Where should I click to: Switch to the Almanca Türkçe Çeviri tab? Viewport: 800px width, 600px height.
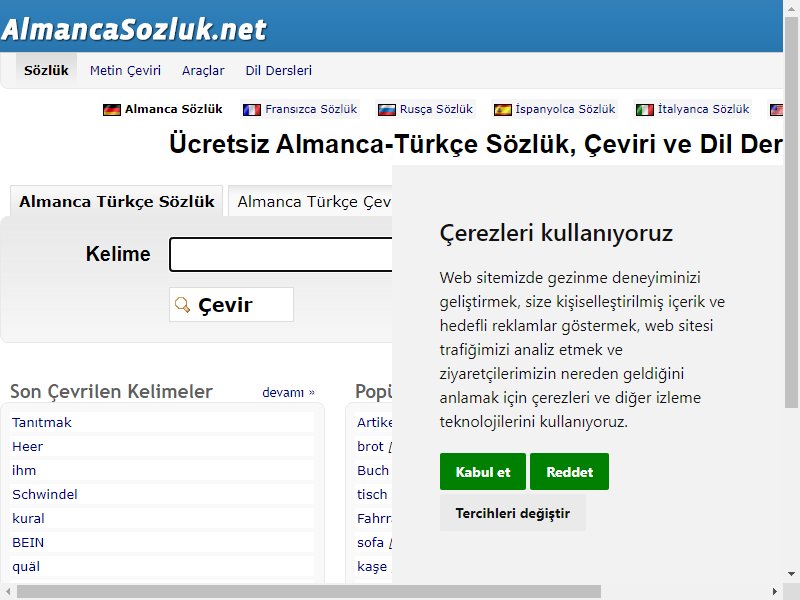(x=311, y=201)
